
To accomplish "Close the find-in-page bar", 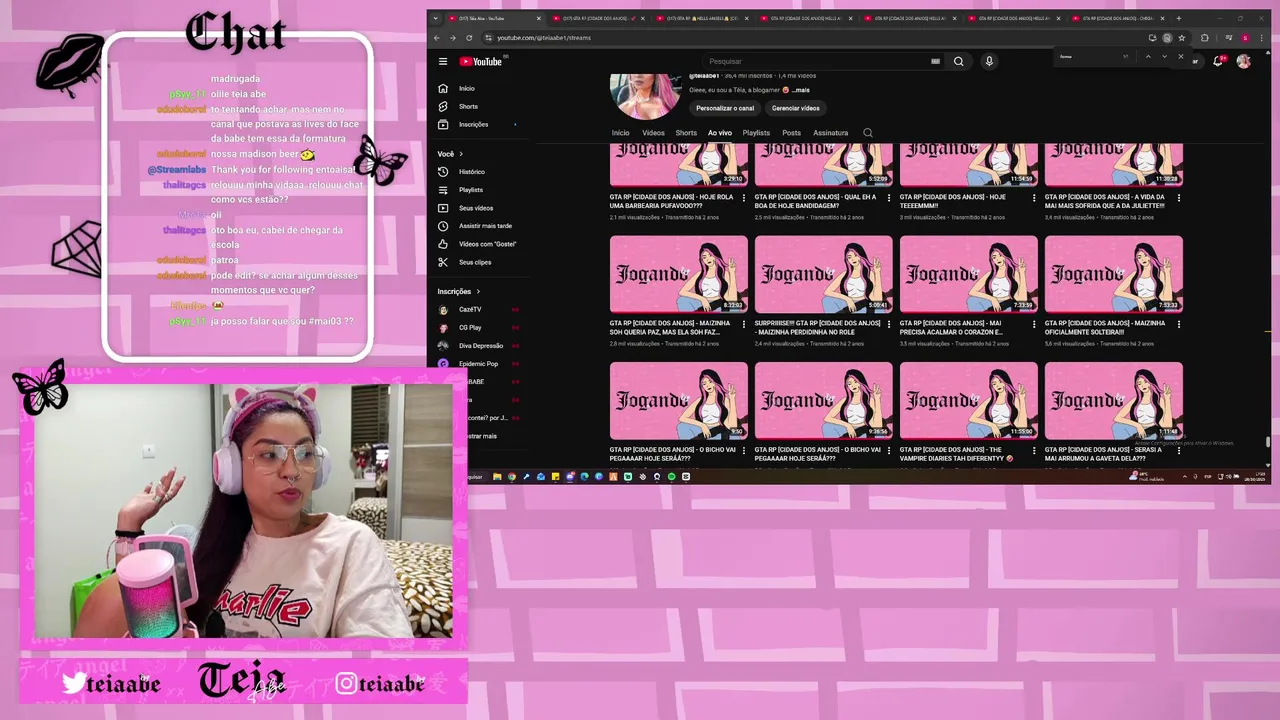I will click(1180, 56).
